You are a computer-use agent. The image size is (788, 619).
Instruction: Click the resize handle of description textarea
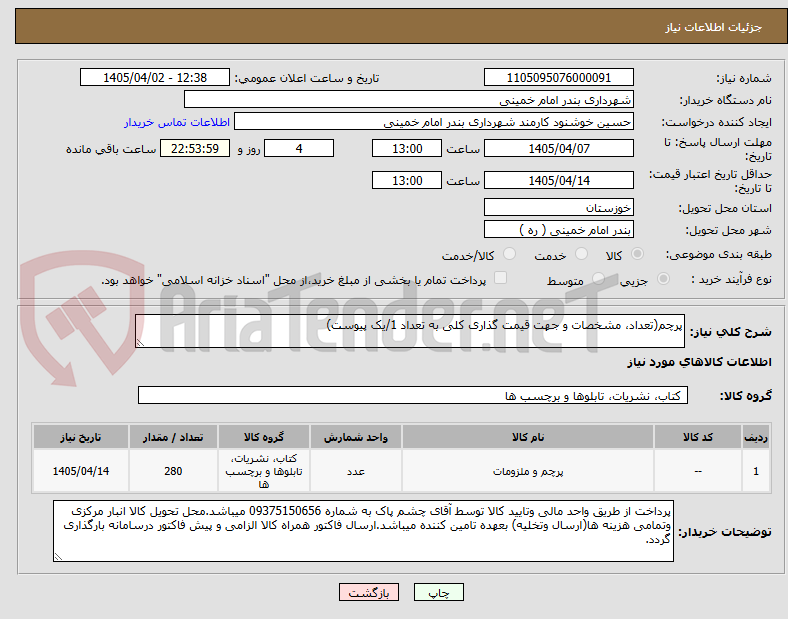140,343
